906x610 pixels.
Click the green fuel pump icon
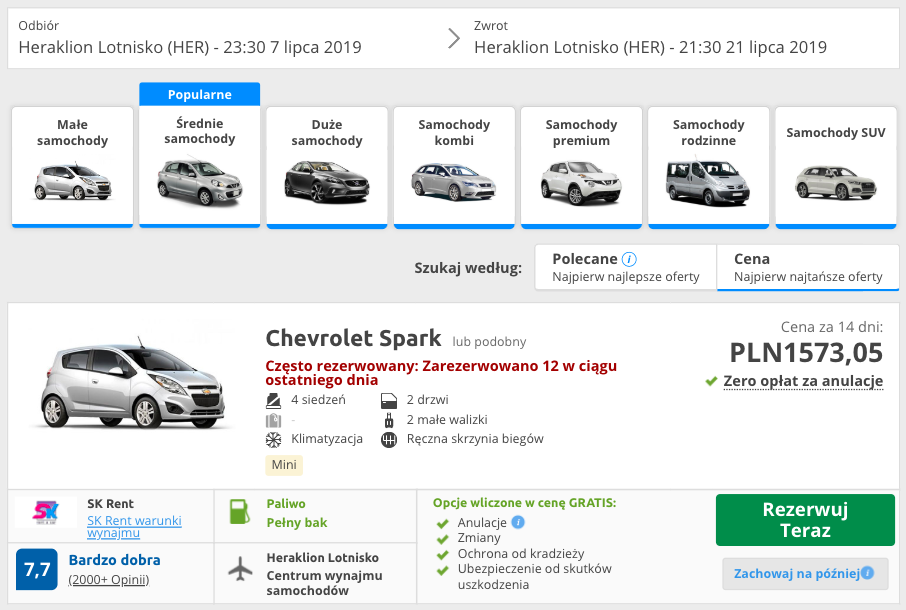(239, 512)
